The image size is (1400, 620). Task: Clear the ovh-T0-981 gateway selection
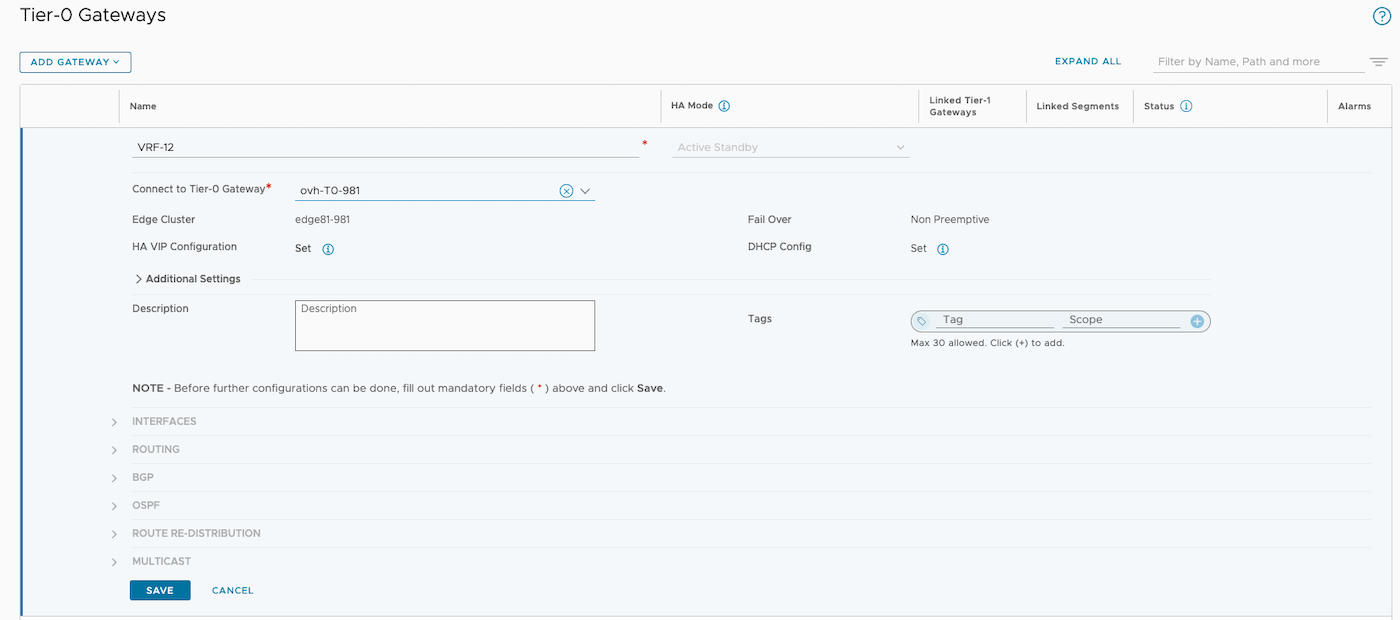[566, 191]
